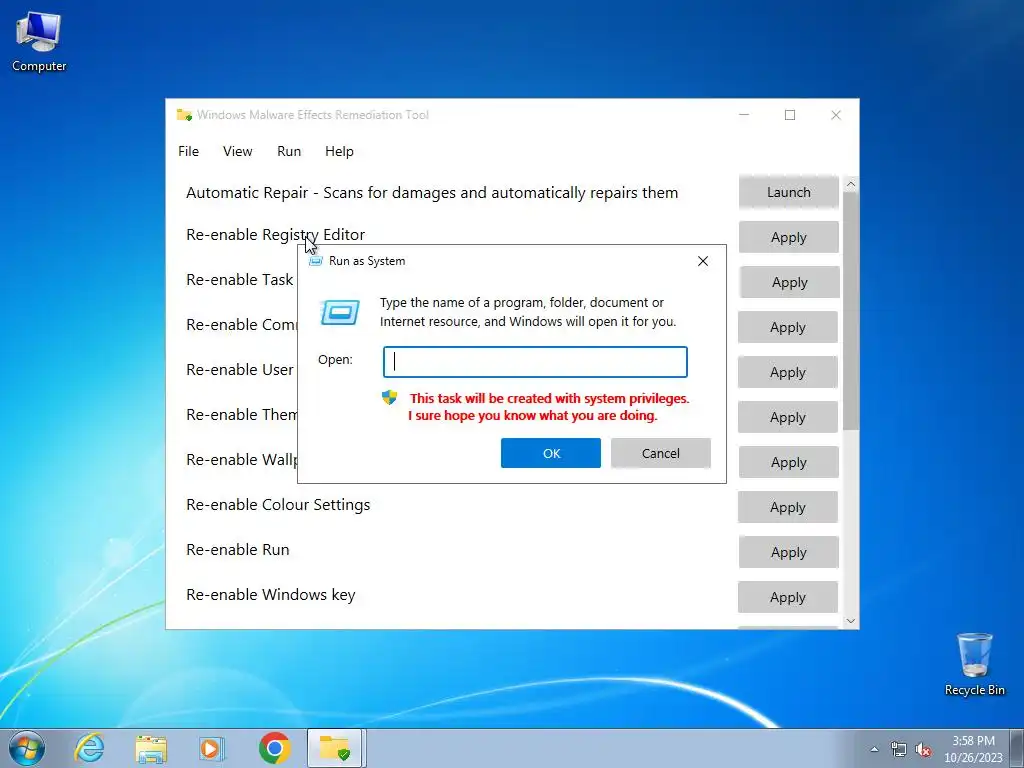The height and width of the screenshot is (768, 1024).
Task: Launch Google Chrome from taskbar
Action: (x=274, y=748)
